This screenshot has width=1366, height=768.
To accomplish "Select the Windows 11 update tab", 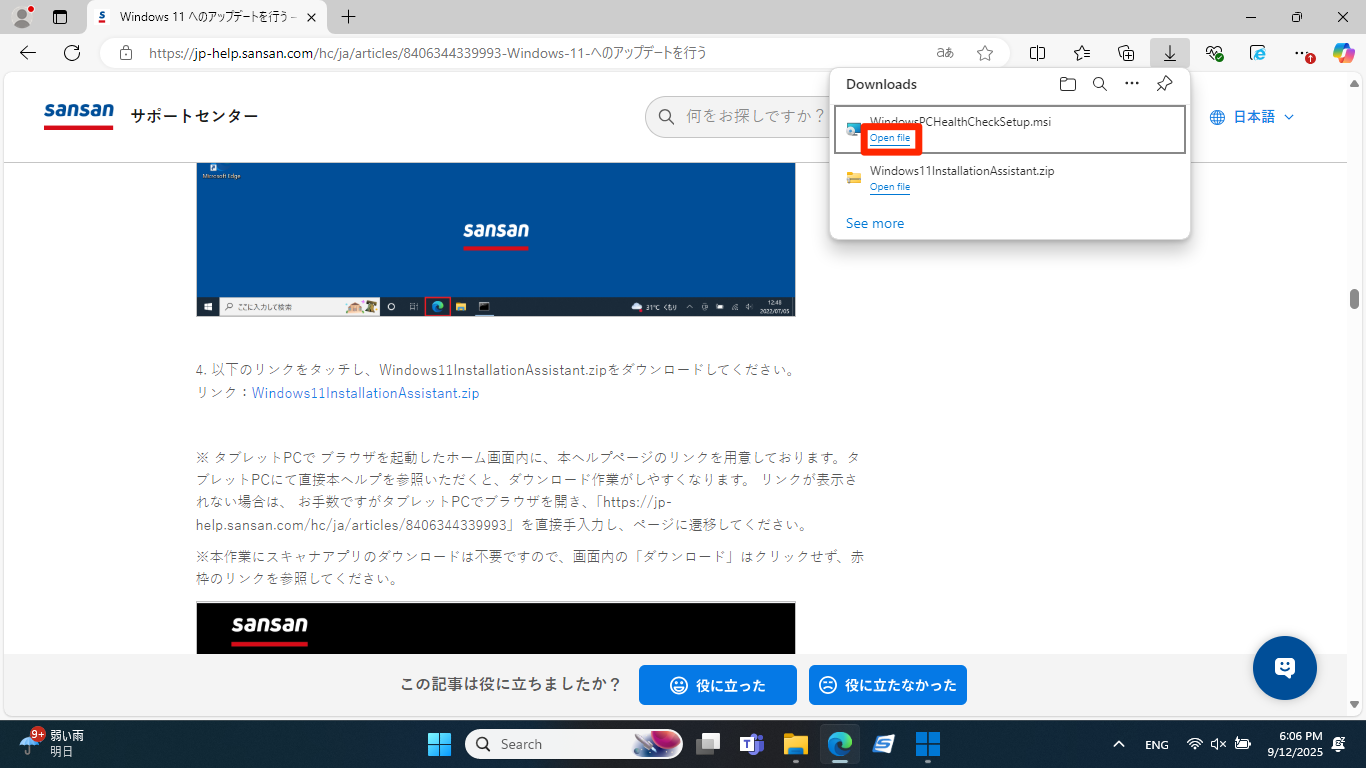I will pyautogui.click(x=205, y=17).
